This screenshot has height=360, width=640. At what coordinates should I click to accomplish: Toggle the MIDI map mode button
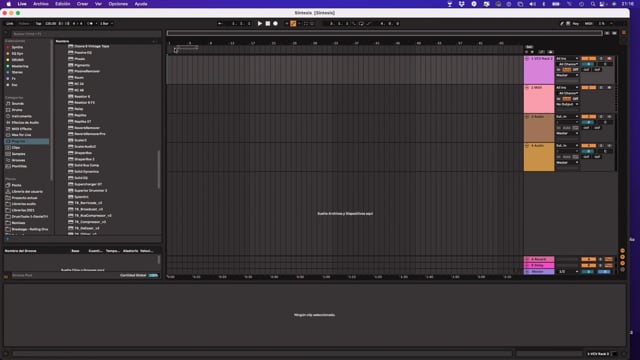coord(588,24)
